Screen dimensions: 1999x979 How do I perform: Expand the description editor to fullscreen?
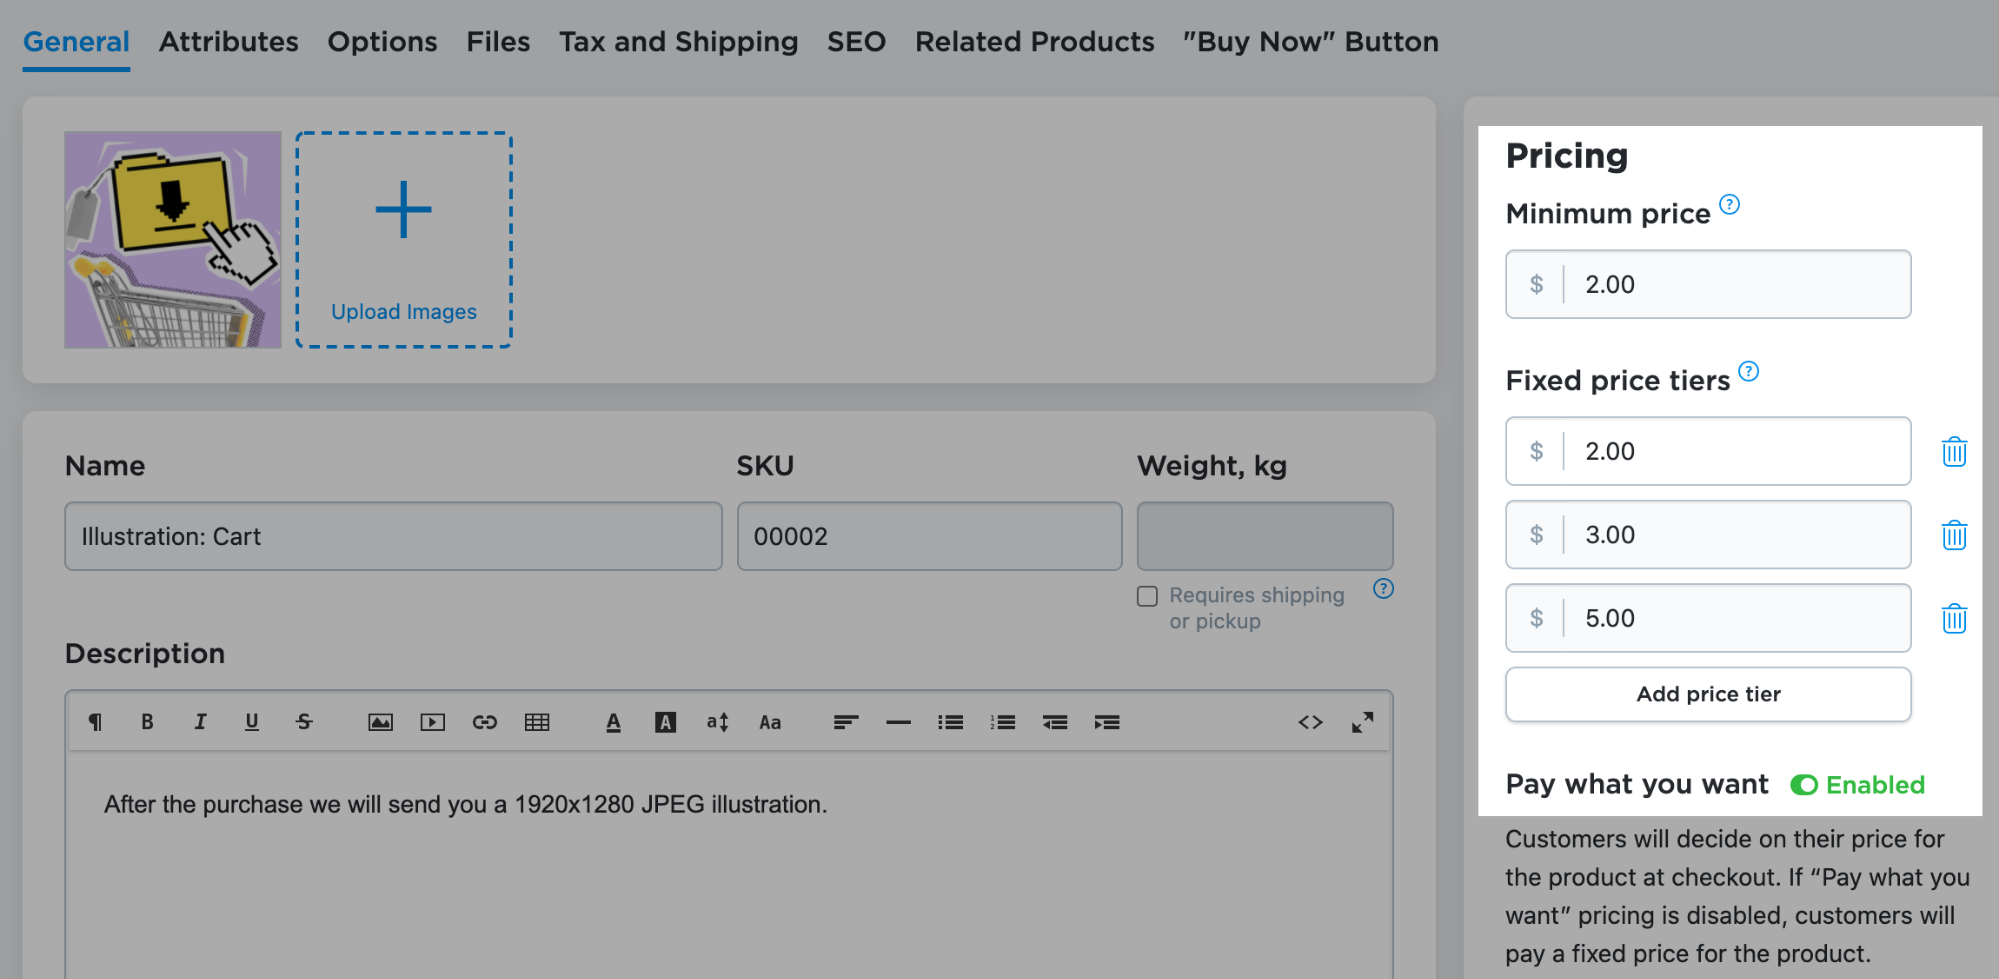coord(1363,722)
